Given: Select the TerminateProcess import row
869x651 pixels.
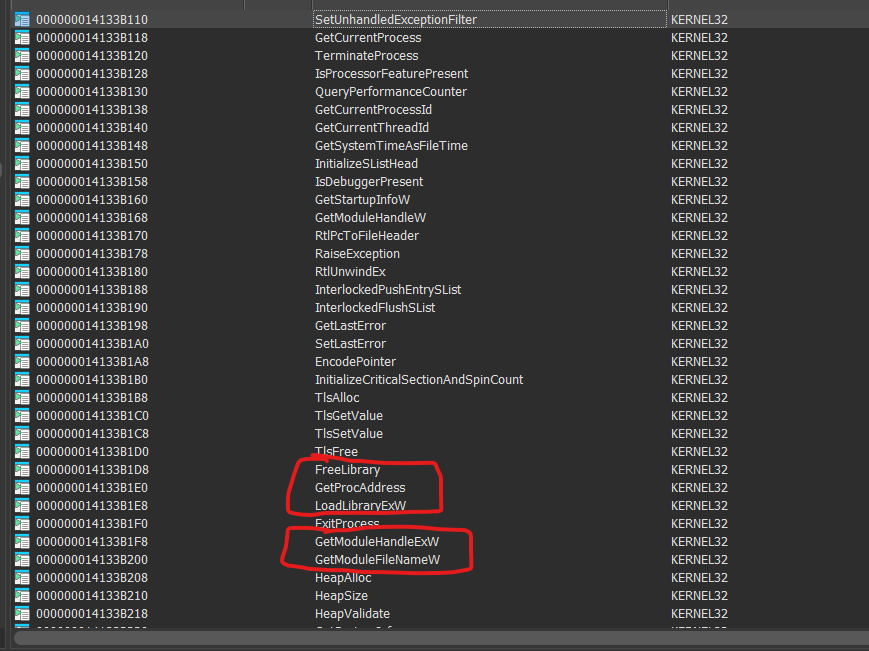Looking at the screenshot, I should (366, 55).
